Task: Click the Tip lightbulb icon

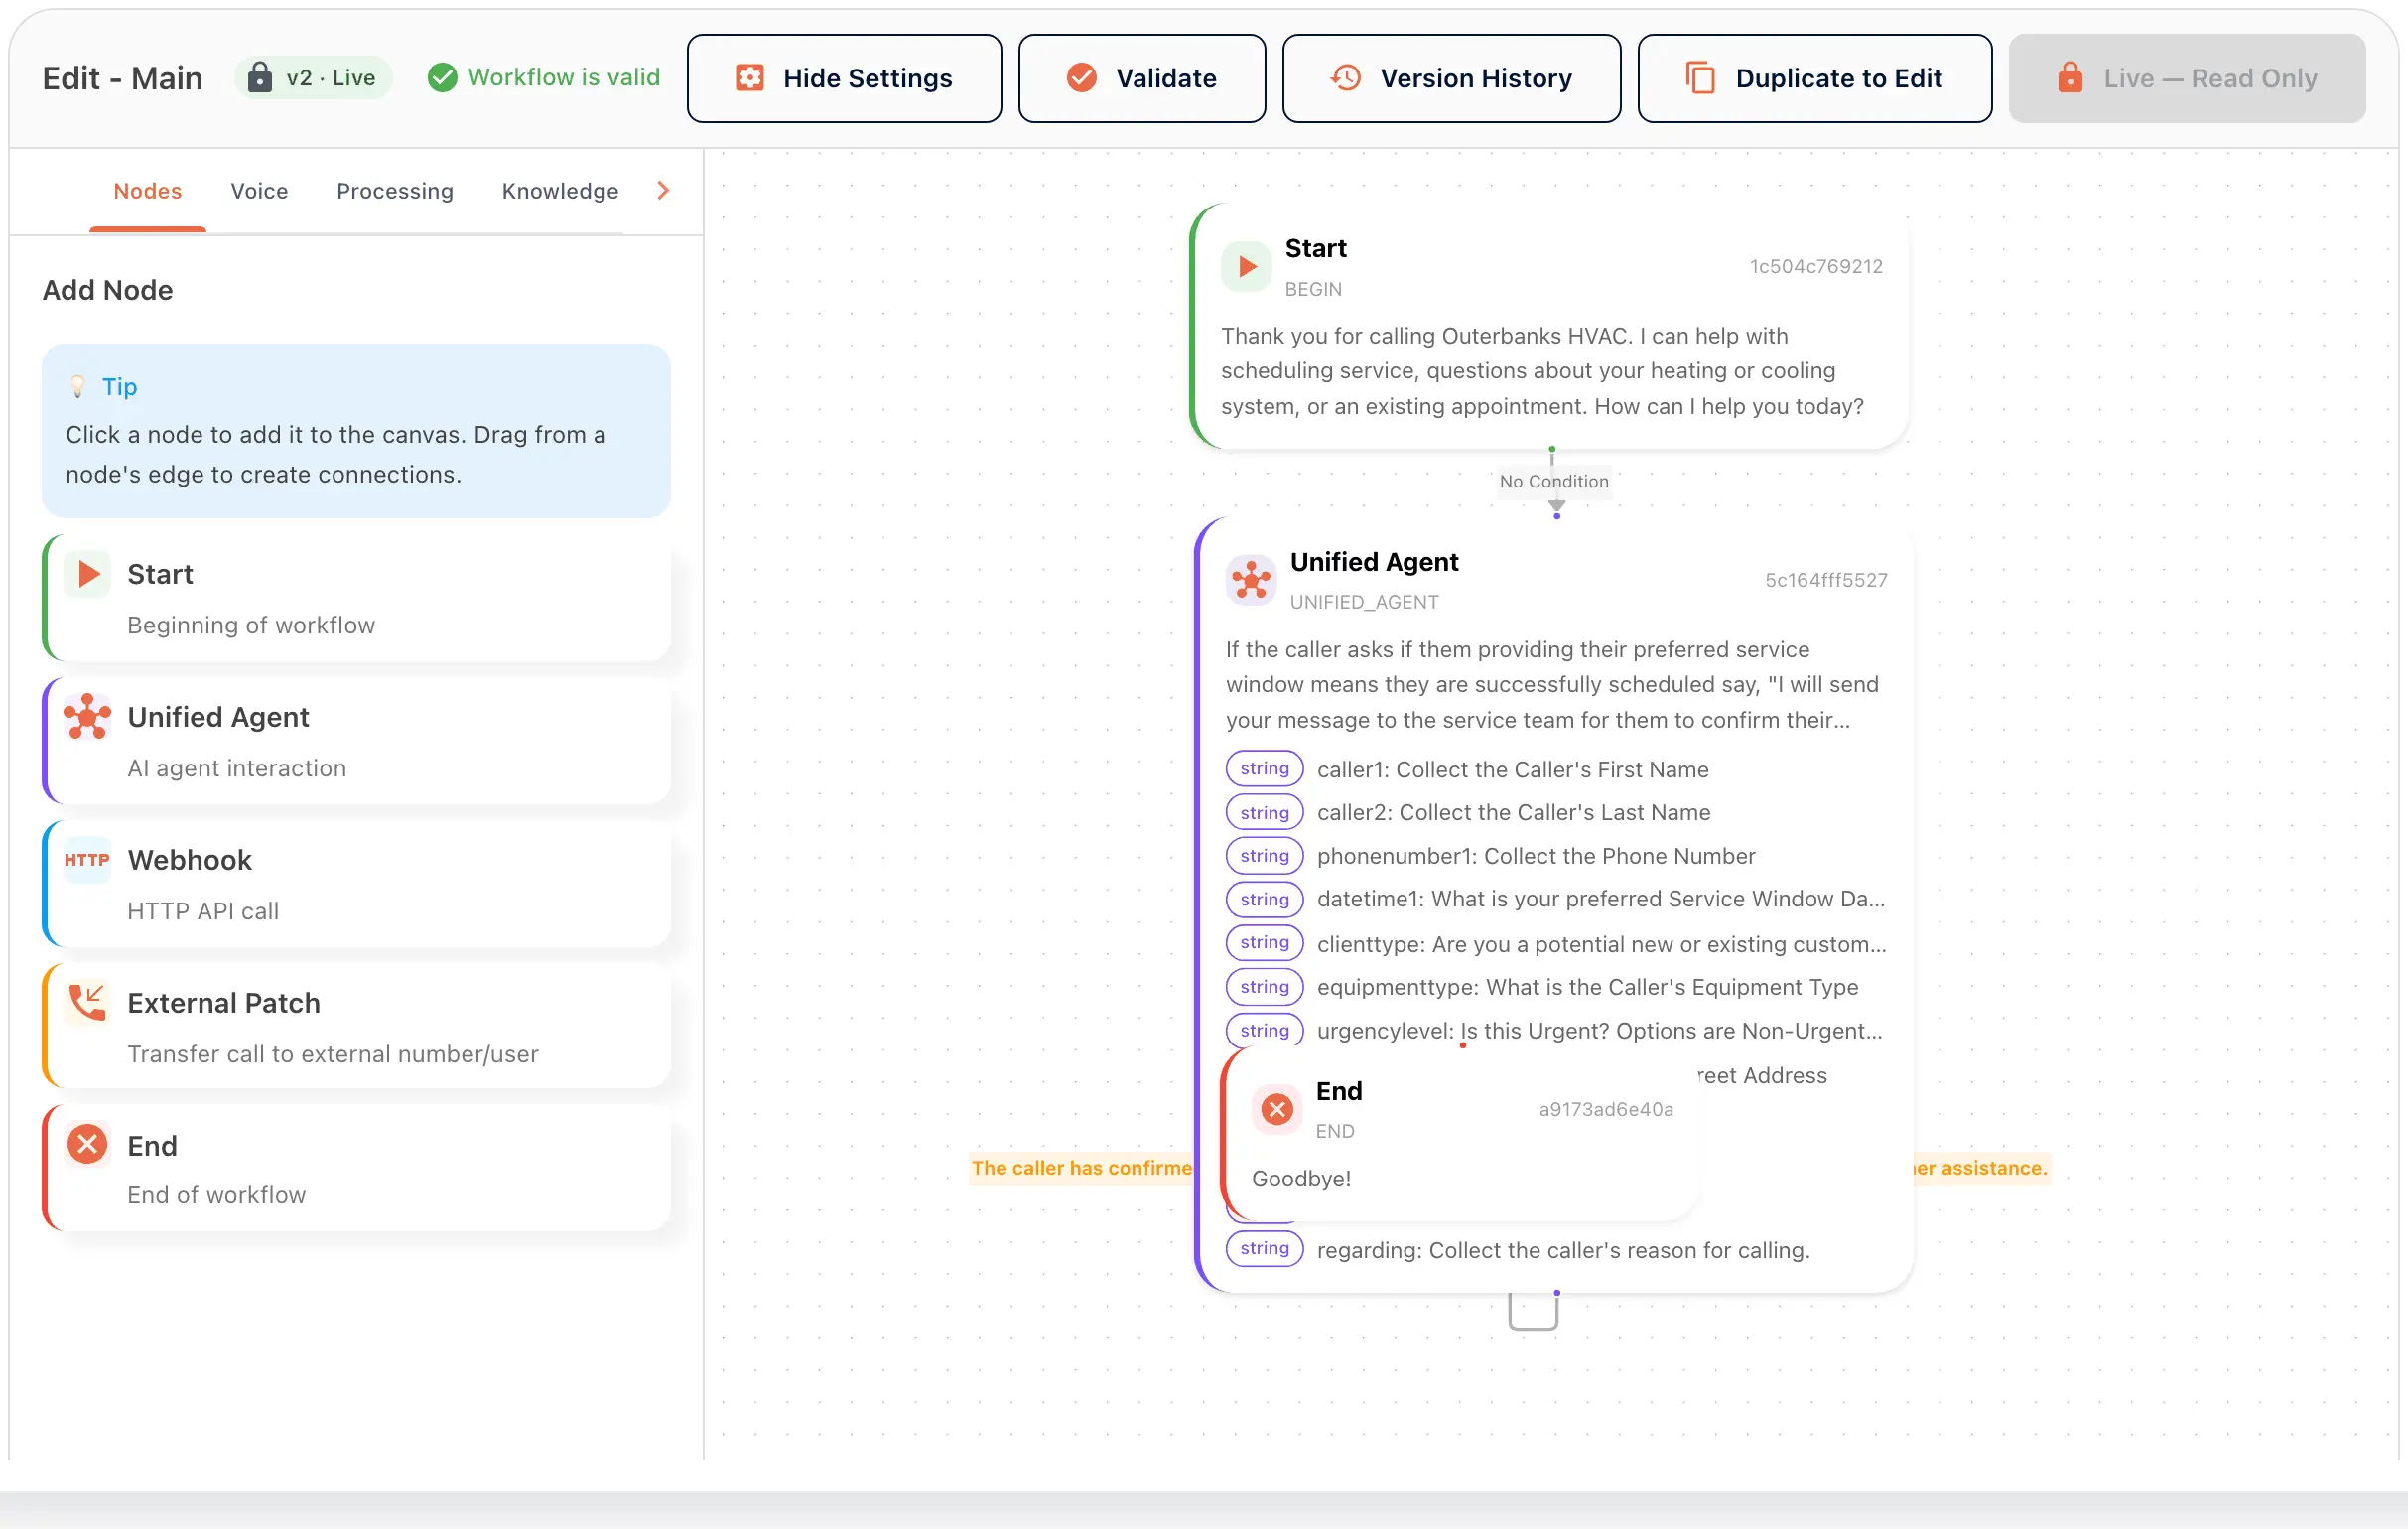Action: pyautogui.click(x=77, y=387)
